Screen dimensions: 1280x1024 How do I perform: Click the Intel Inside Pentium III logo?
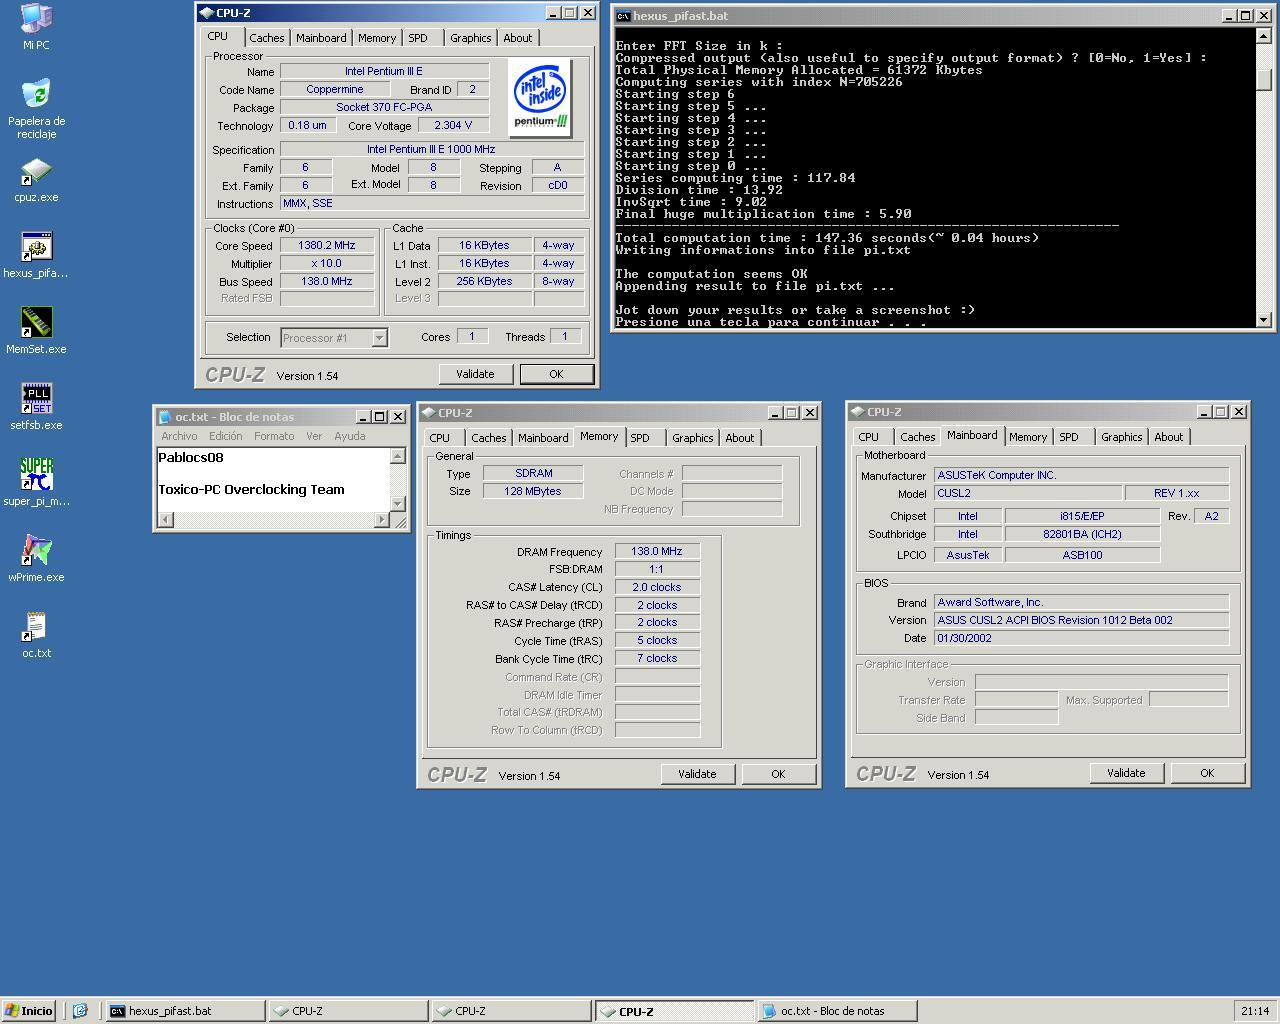click(540, 97)
